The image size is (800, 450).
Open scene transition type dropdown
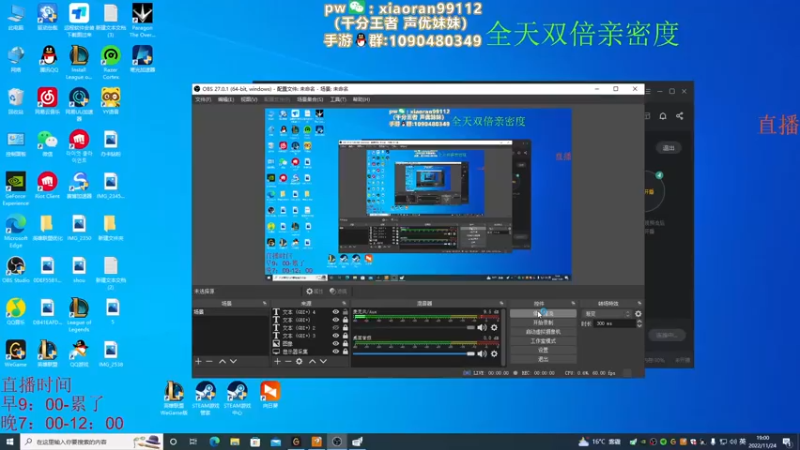click(x=607, y=314)
